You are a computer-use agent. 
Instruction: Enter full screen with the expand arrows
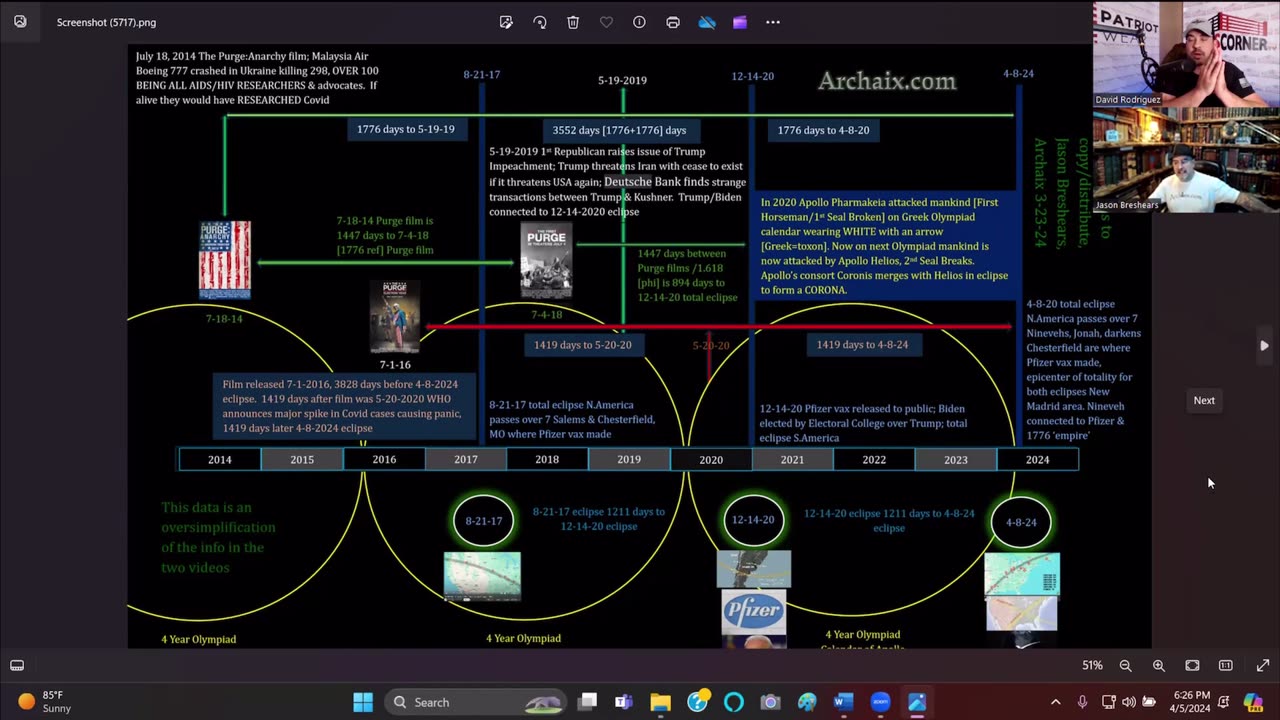(x=1262, y=665)
